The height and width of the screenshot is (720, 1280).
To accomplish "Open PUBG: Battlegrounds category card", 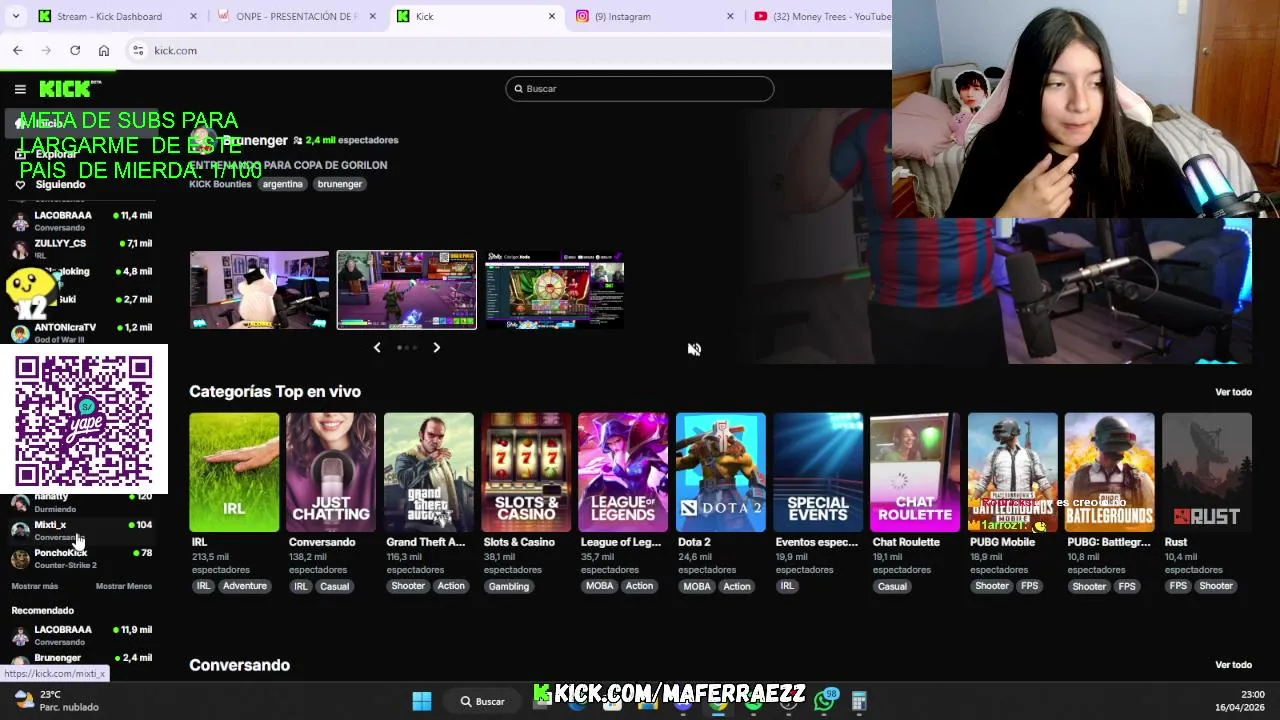I will coord(1110,472).
